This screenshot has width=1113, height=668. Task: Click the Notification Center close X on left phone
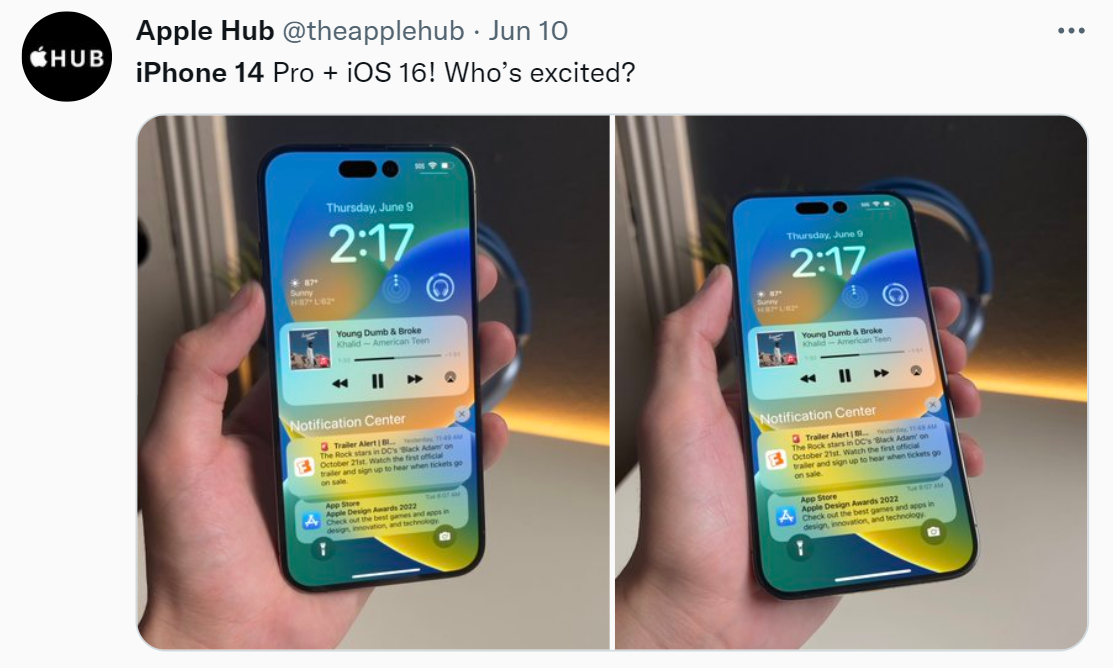462,414
